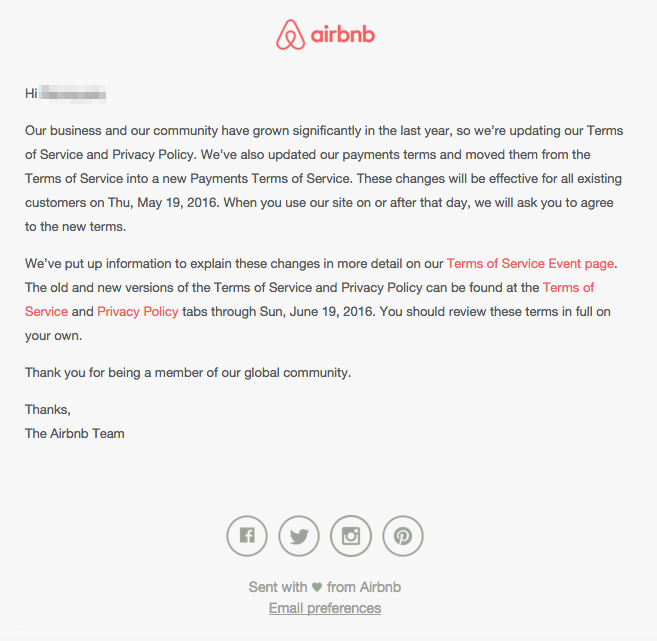The image size is (657, 641).
Task: Click the Airbnb Bélo logo symbol
Action: click(x=288, y=35)
